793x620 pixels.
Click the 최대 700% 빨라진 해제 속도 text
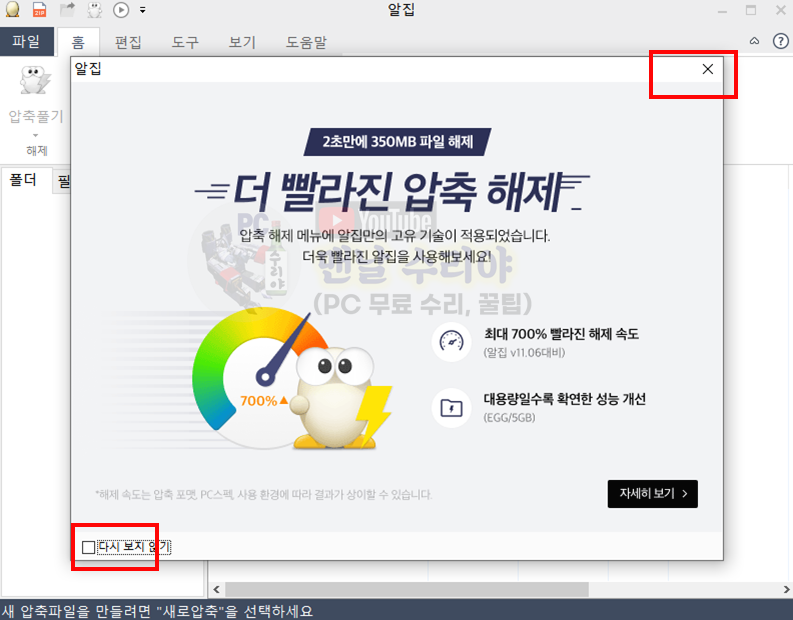561,334
